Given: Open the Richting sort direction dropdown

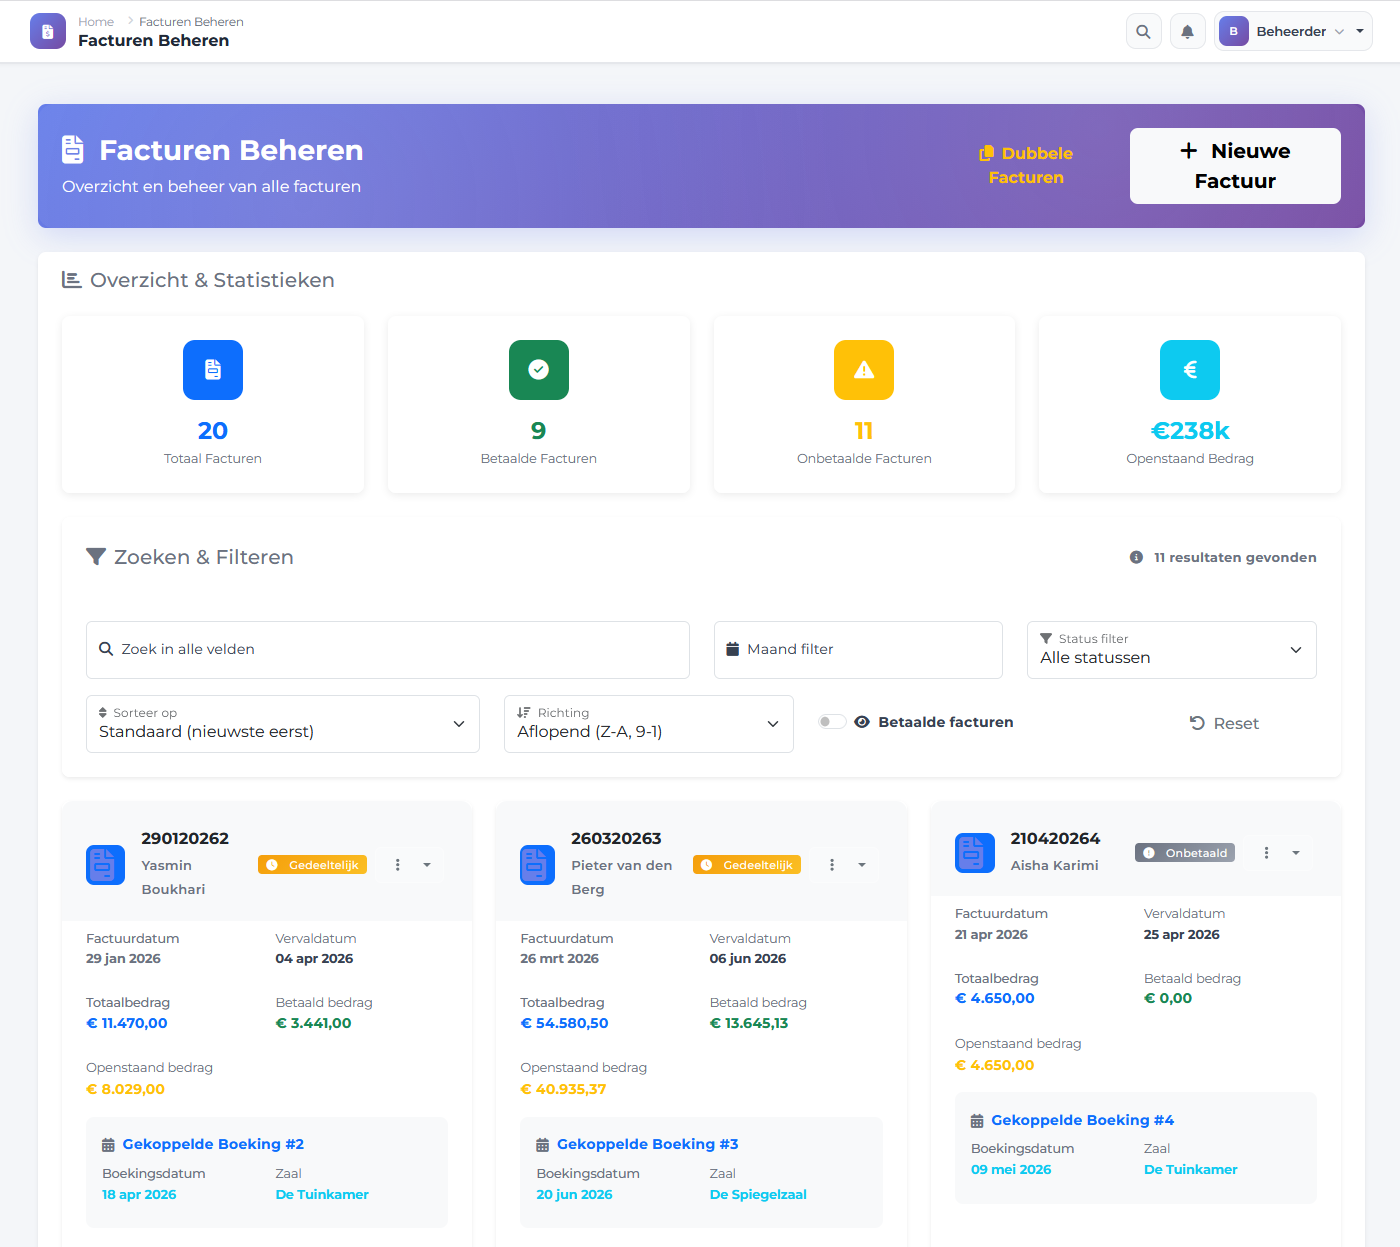Looking at the screenshot, I should coord(648,724).
